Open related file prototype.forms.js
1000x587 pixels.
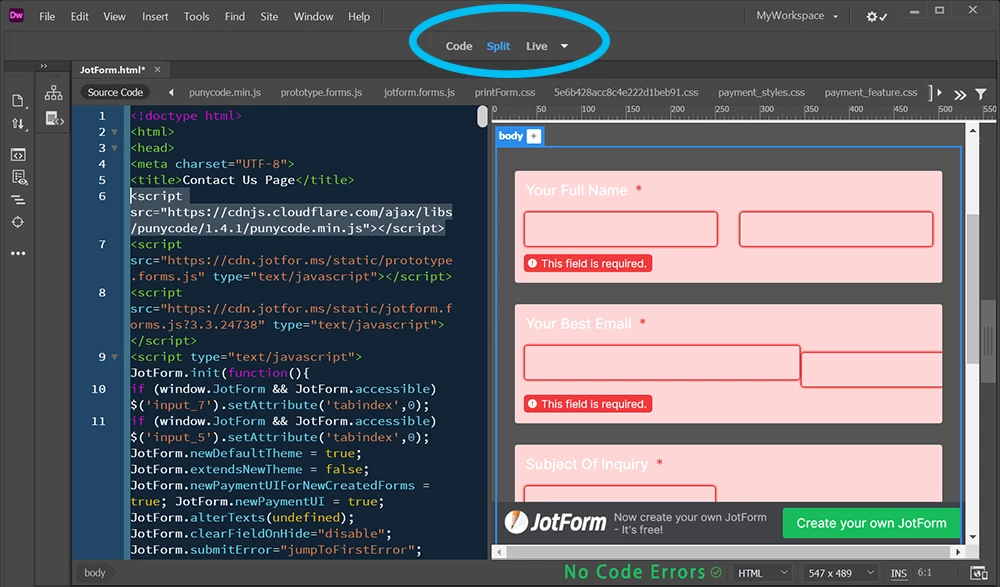(321, 93)
